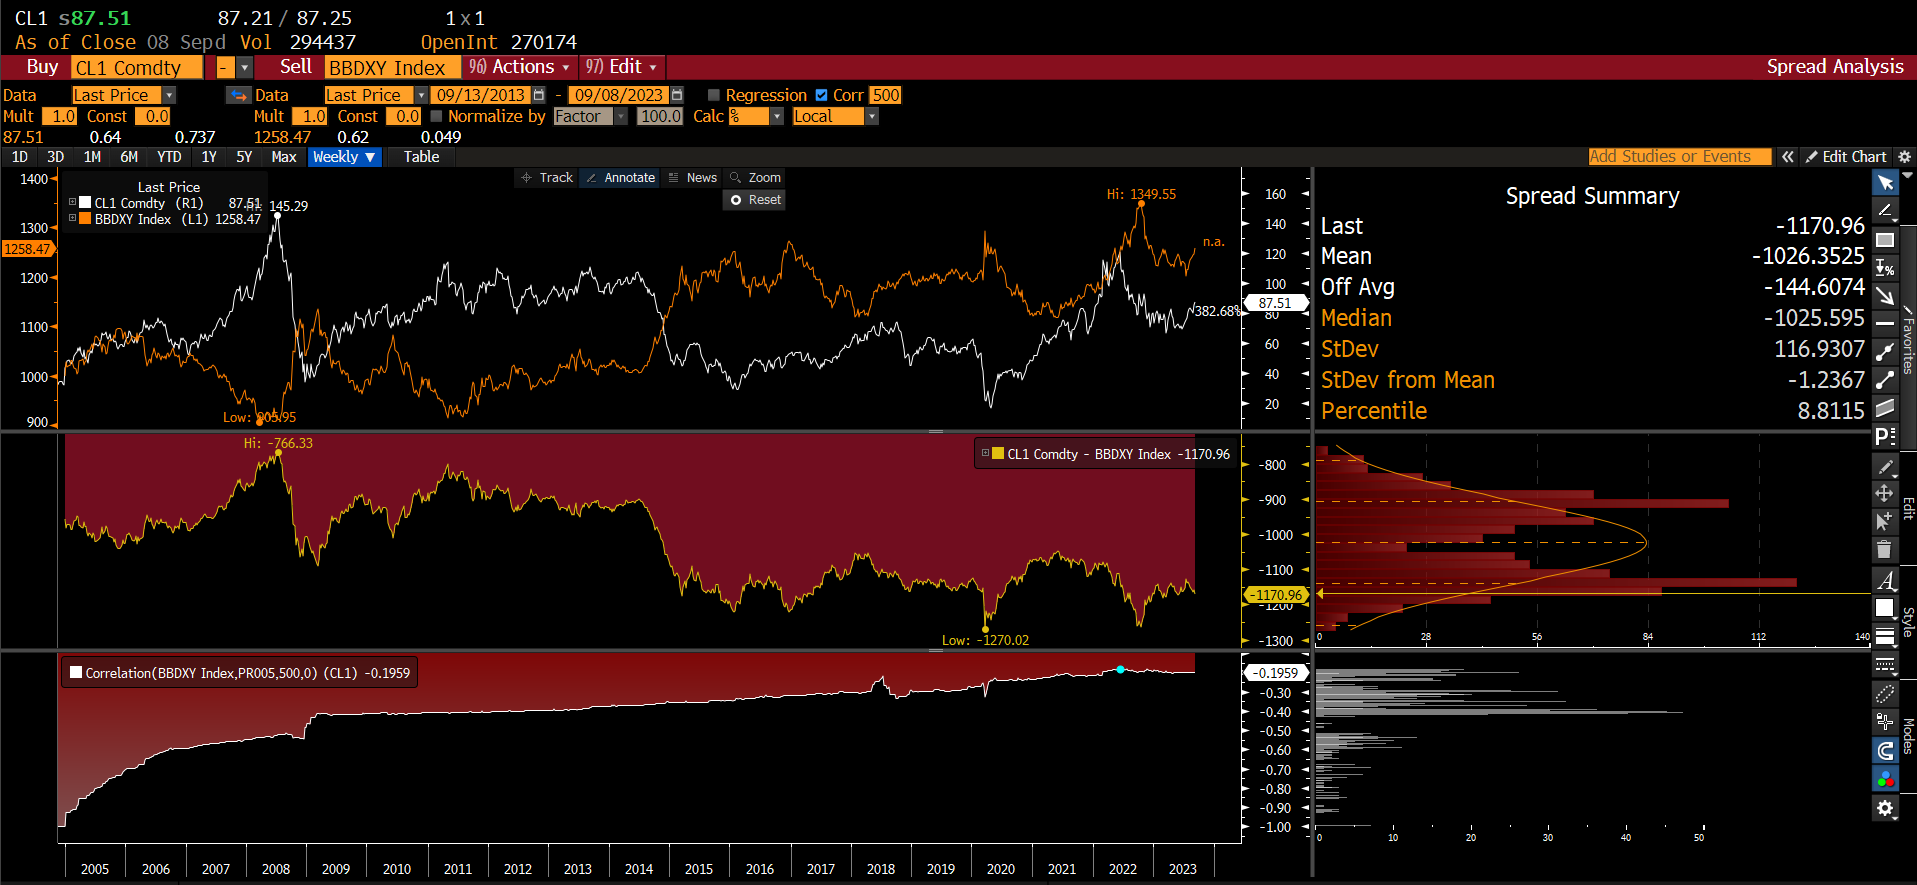This screenshot has height=885, width=1917.
Task: Toggle the lock crosshair mode icon
Action: tap(1885, 722)
